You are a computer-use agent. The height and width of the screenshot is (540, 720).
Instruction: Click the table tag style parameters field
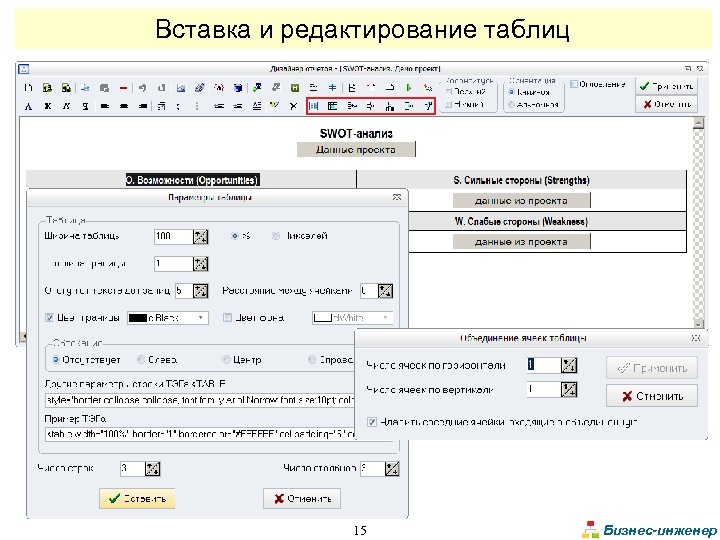pos(200,400)
